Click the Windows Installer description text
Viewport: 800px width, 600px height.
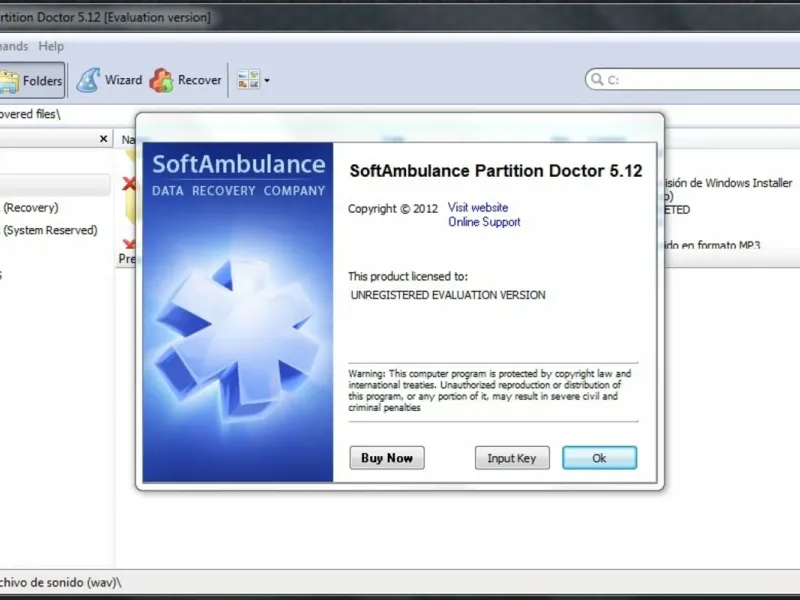point(728,183)
